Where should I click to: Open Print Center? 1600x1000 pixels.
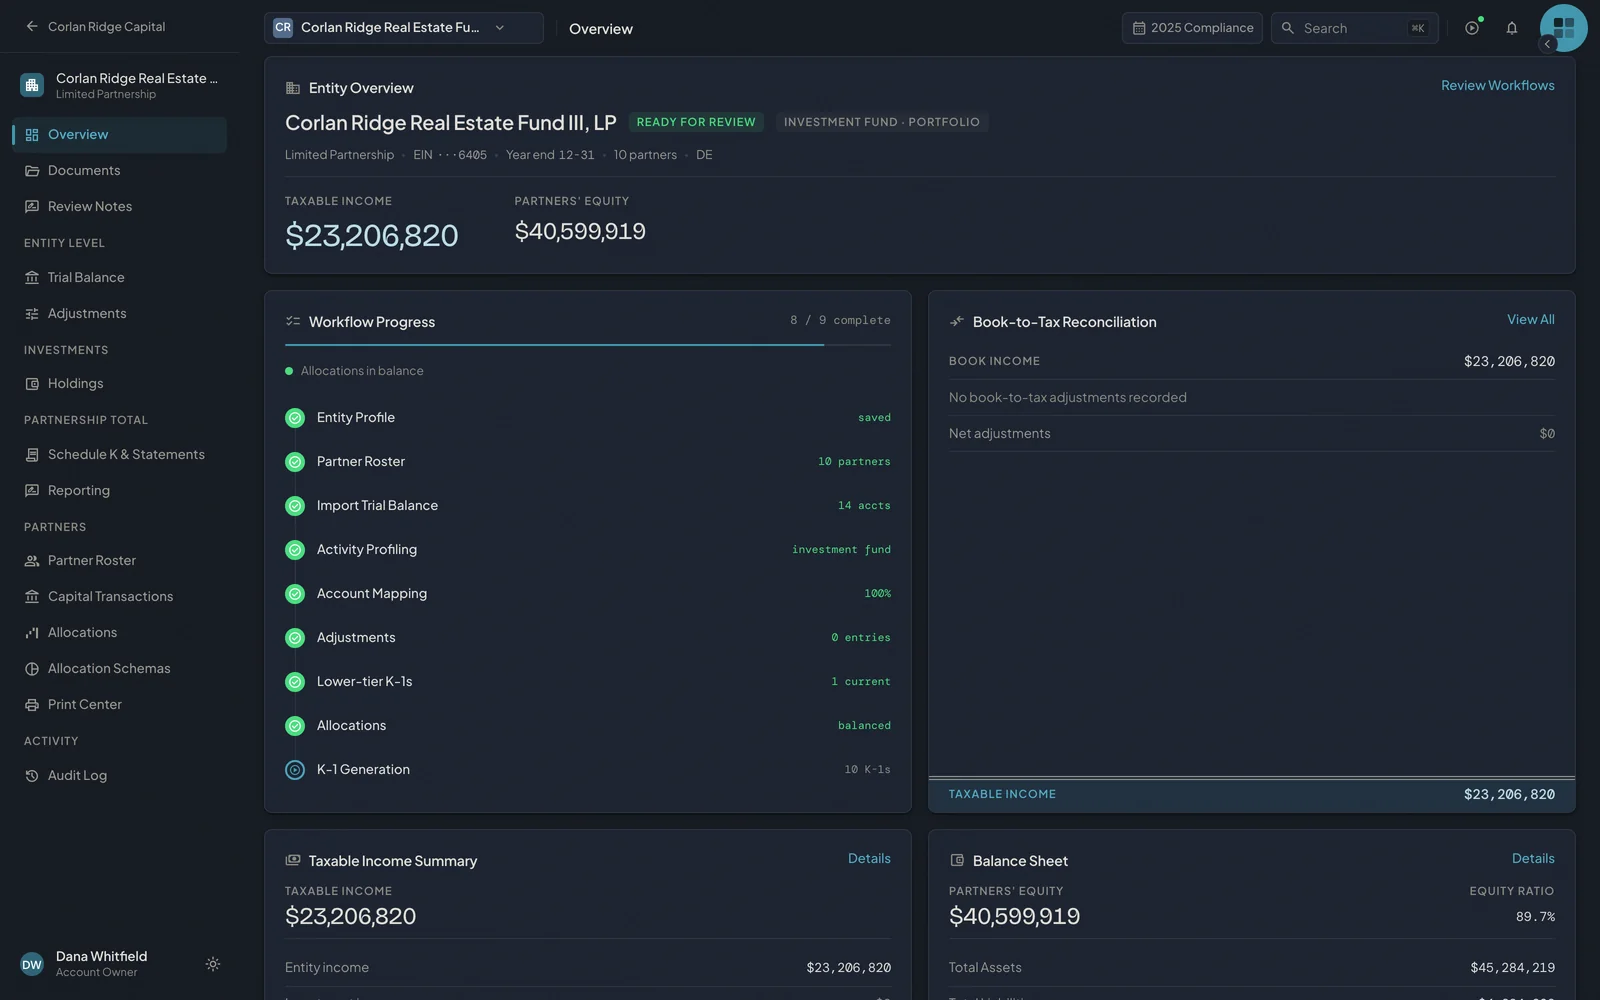click(x=120, y=705)
